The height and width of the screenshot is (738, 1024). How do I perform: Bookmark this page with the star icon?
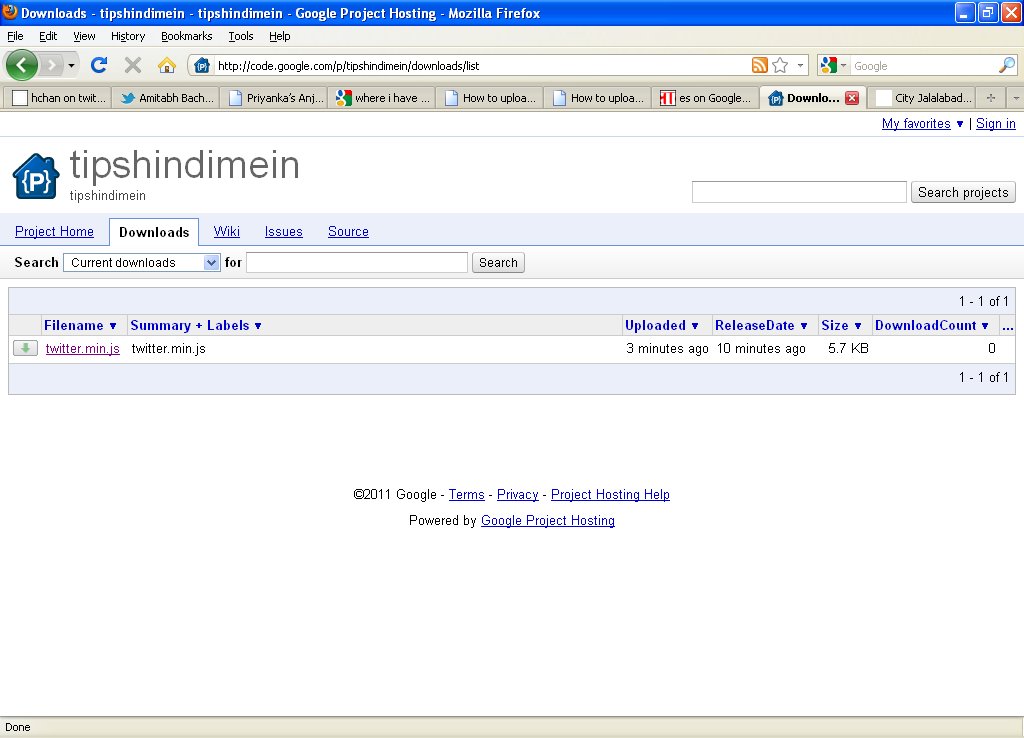780,65
